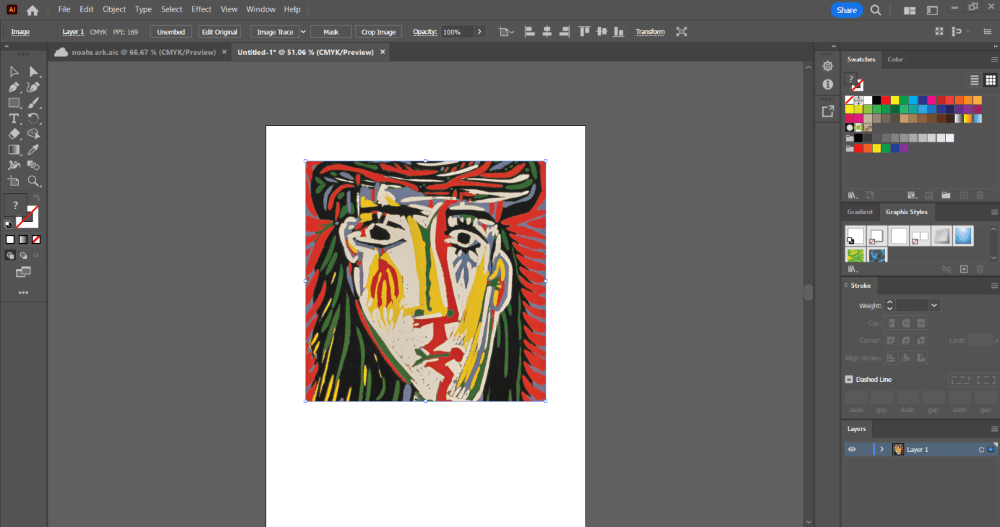Toggle visibility eye of Layer 1
Viewport: 1000px width, 527px height.
(x=851, y=450)
